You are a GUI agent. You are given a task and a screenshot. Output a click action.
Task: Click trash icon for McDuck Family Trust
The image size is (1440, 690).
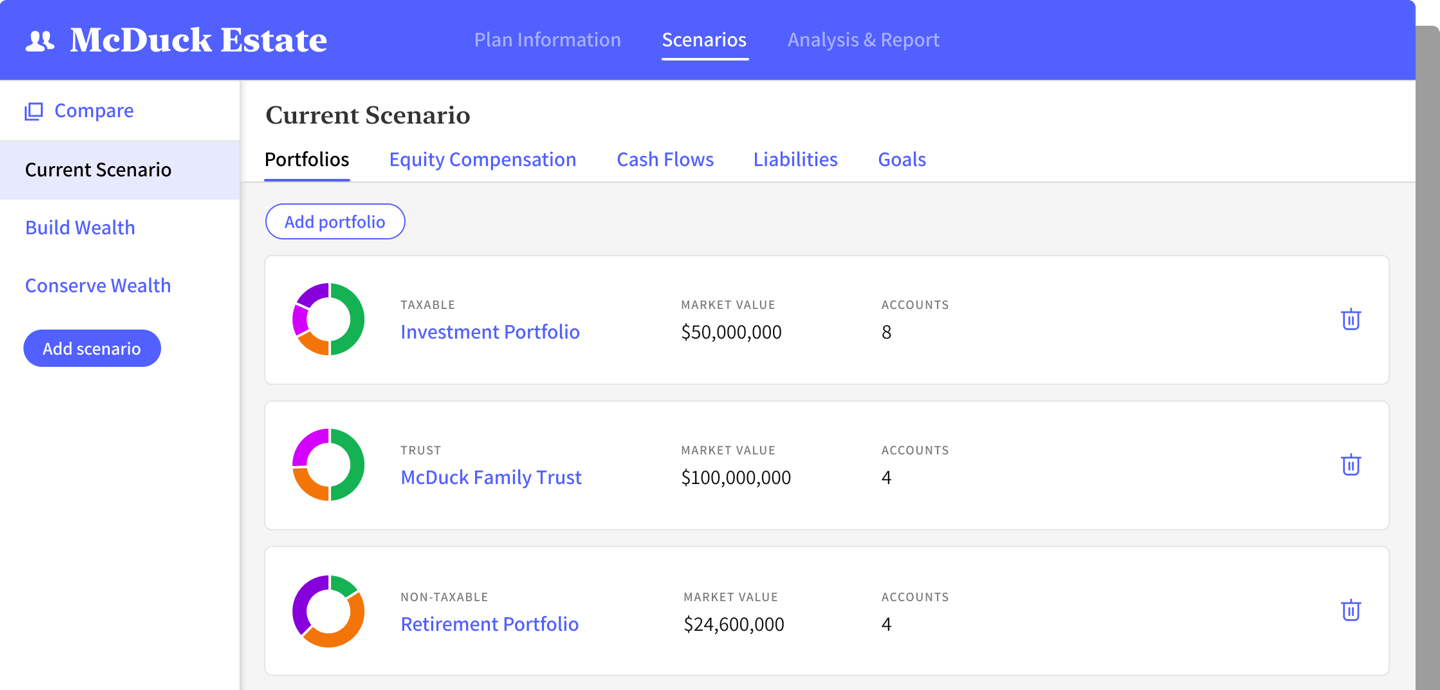(1350, 465)
